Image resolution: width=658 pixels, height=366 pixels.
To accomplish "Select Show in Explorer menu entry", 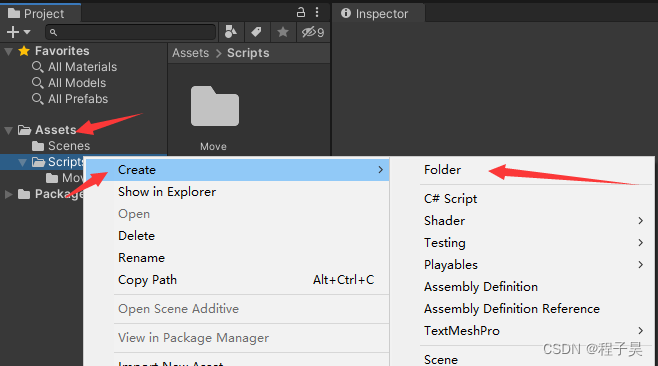I will coord(167,192).
